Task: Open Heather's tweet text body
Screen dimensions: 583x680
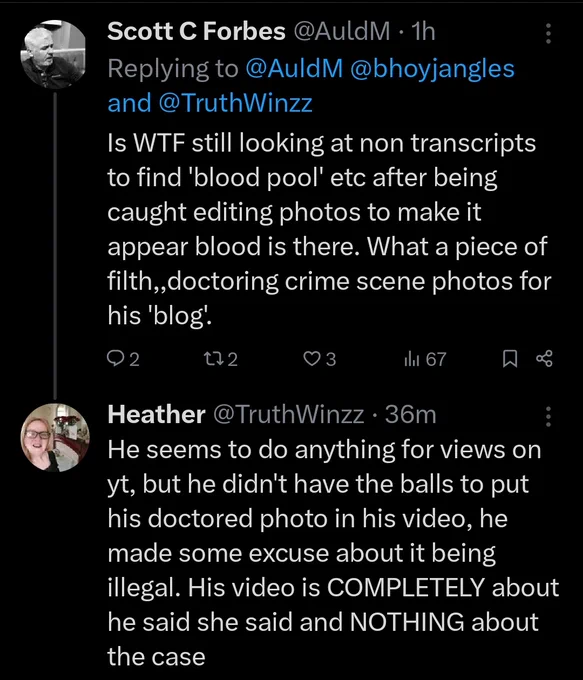Action: pyautogui.click(x=333, y=552)
